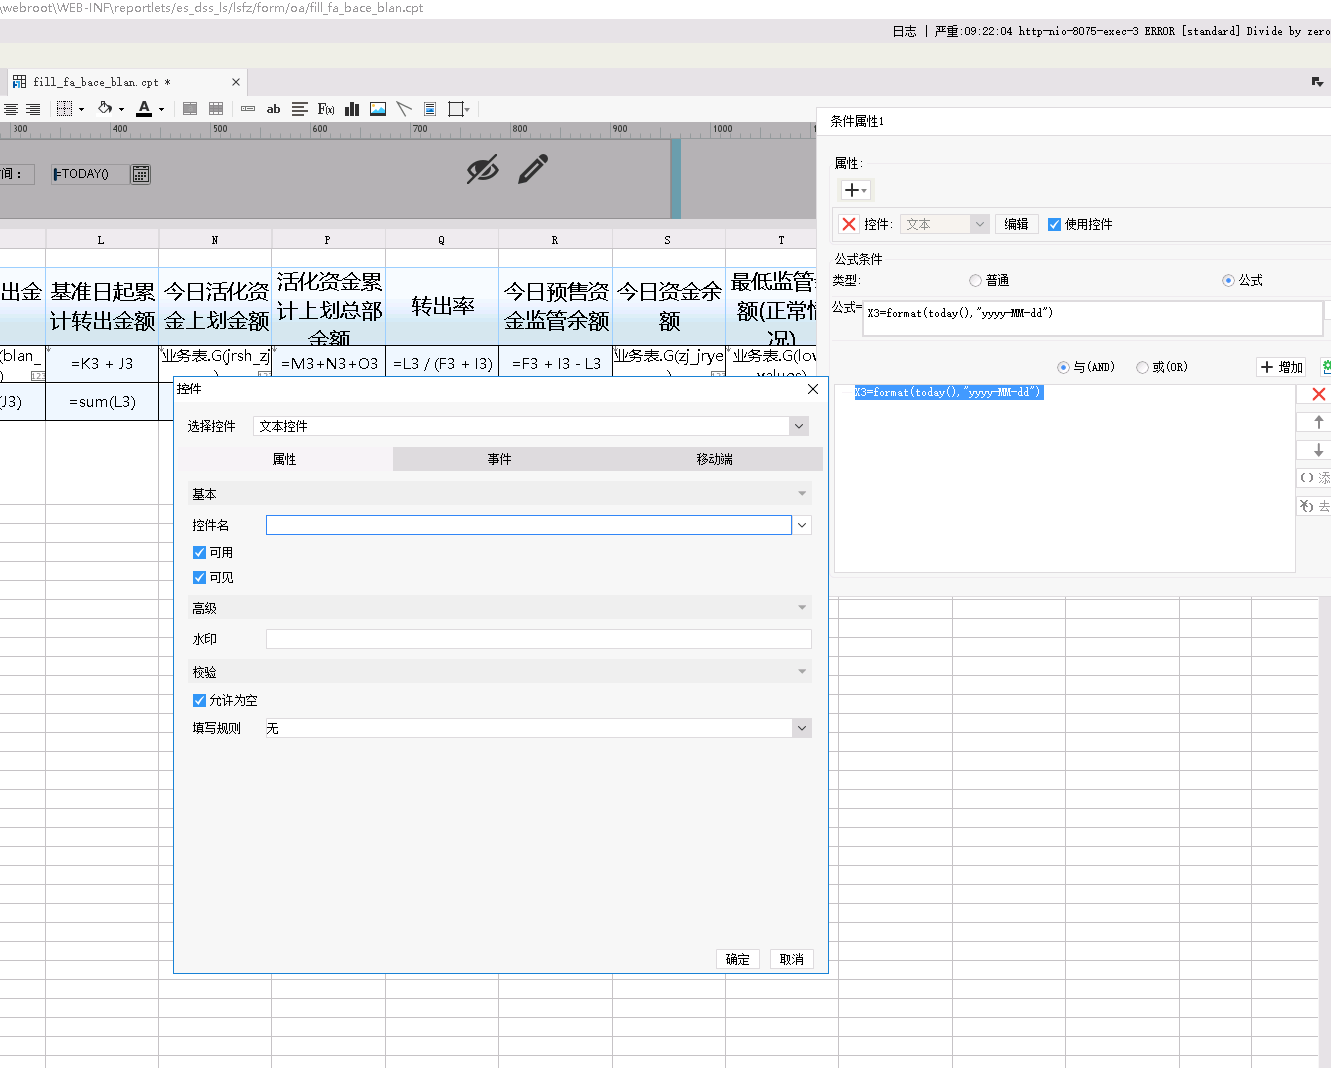The image size is (1331, 1068).
Task: Click the pencil edit icon in parameter pane
Action: click(x=533, y=169)
